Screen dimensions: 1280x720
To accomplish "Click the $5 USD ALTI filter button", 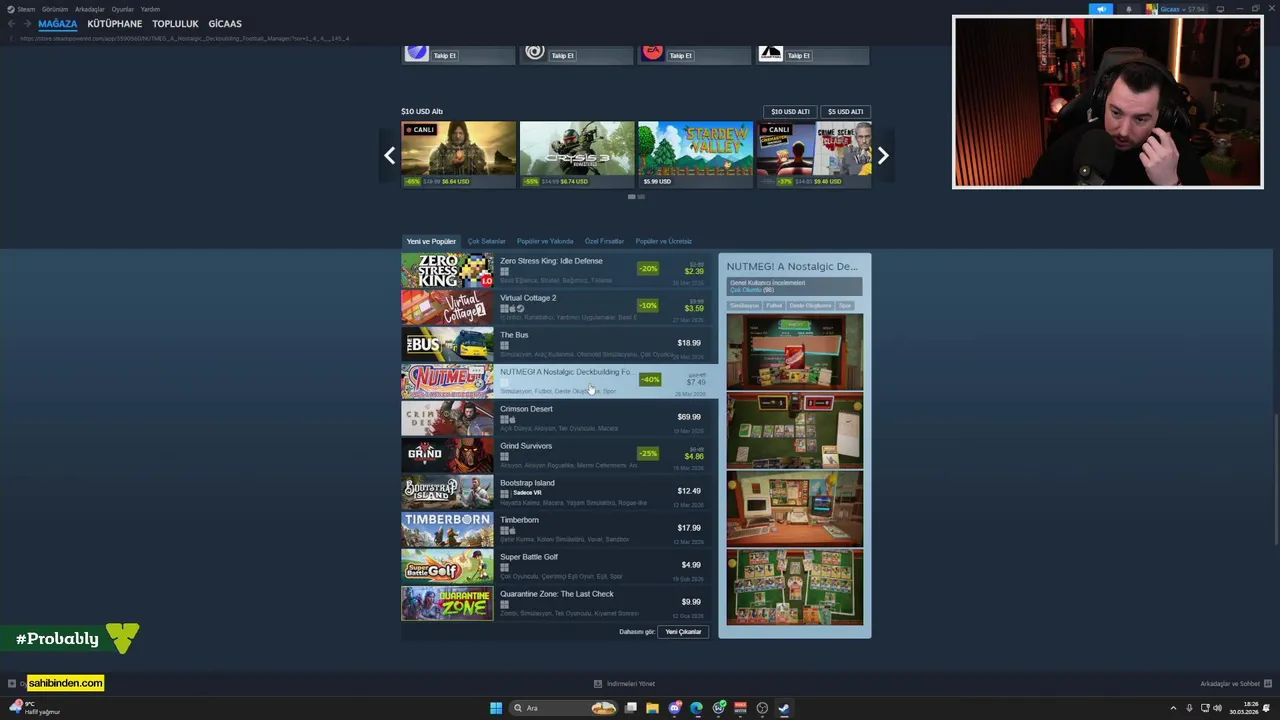I will 845,112.
